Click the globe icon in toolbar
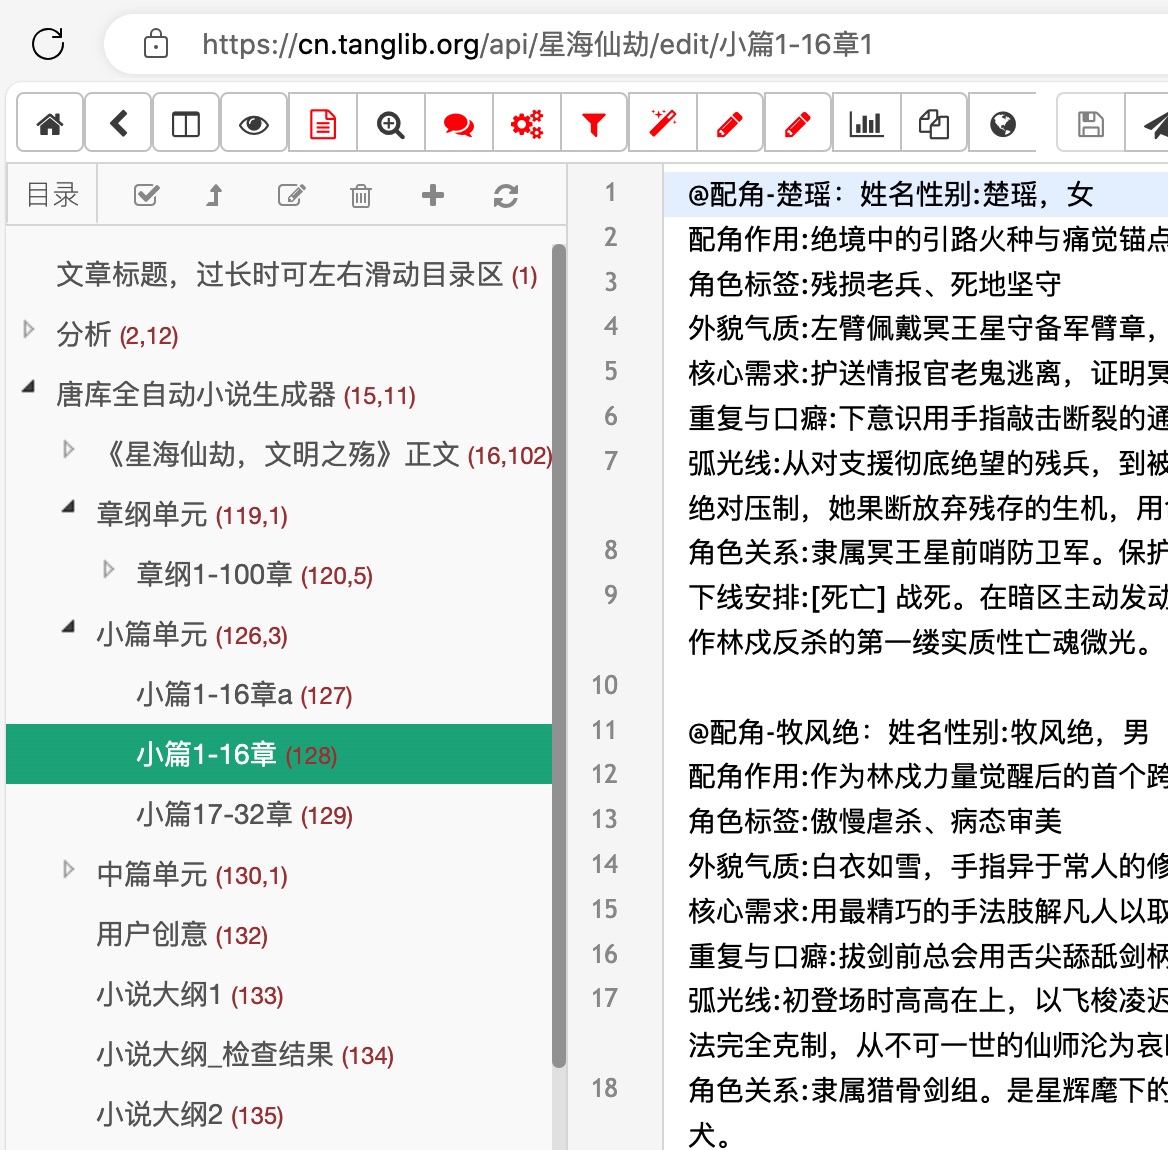 click(1003, 124)
